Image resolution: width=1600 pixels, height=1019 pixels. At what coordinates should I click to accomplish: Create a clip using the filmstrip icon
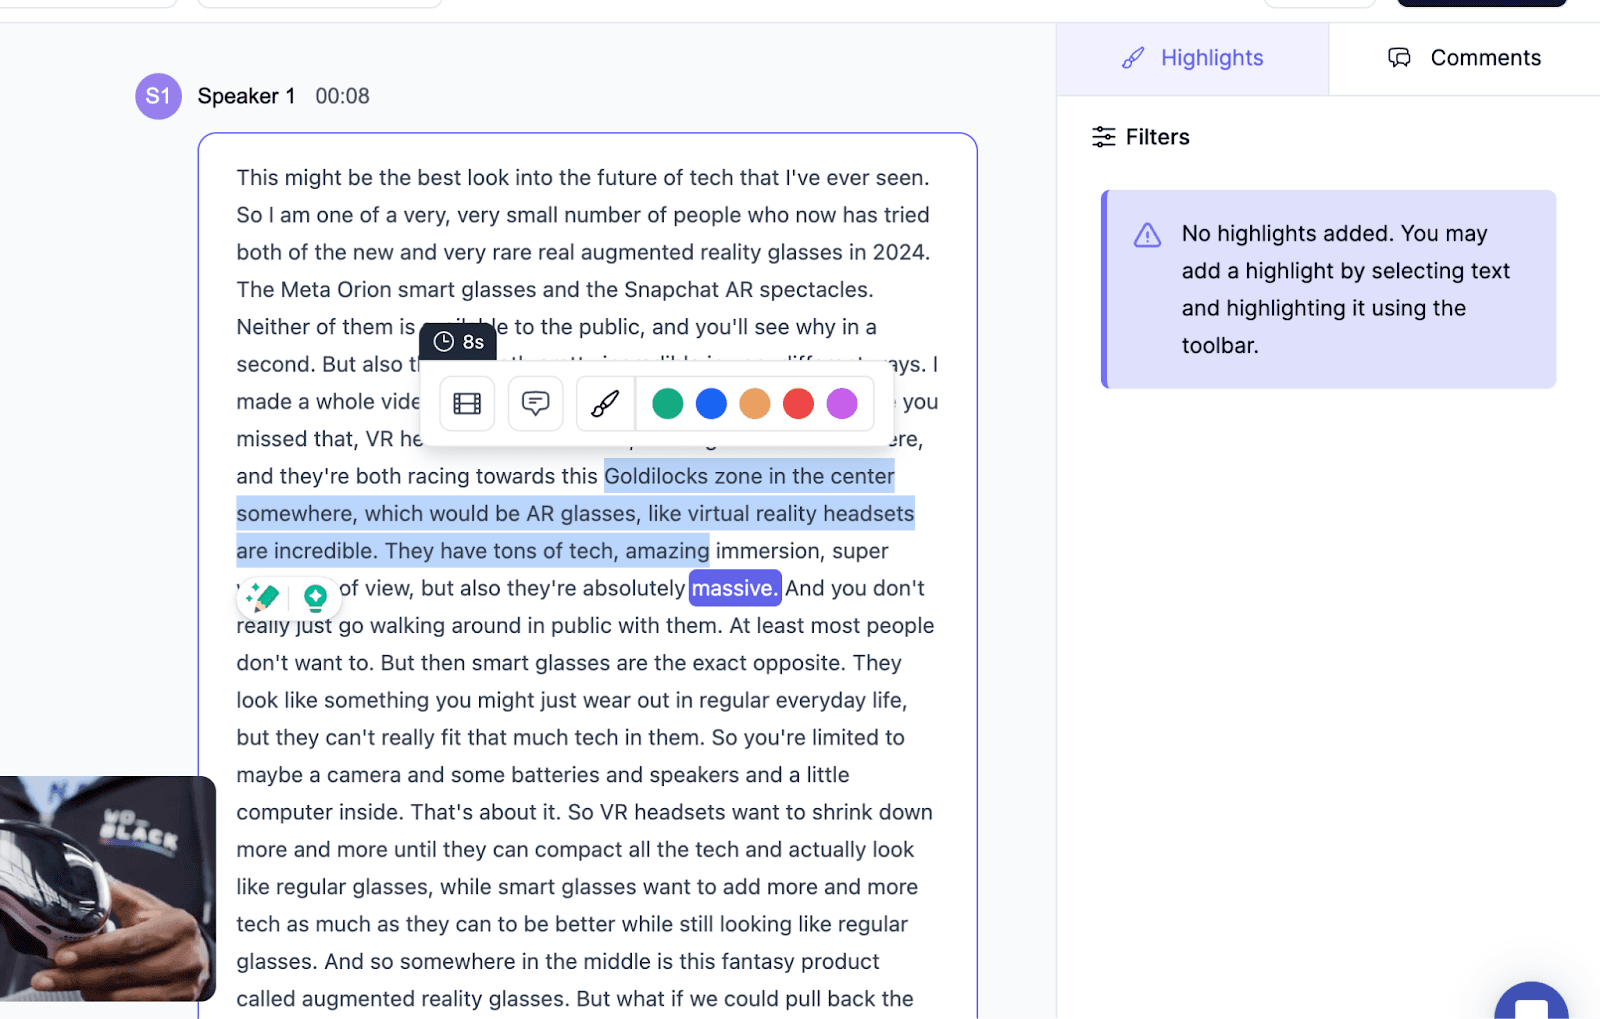[x=466, y=403]
